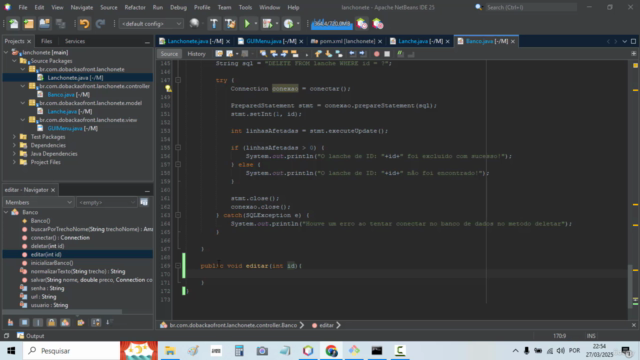Click the Build Project hammer icon
Screen dimensions: 640x360
214,24
